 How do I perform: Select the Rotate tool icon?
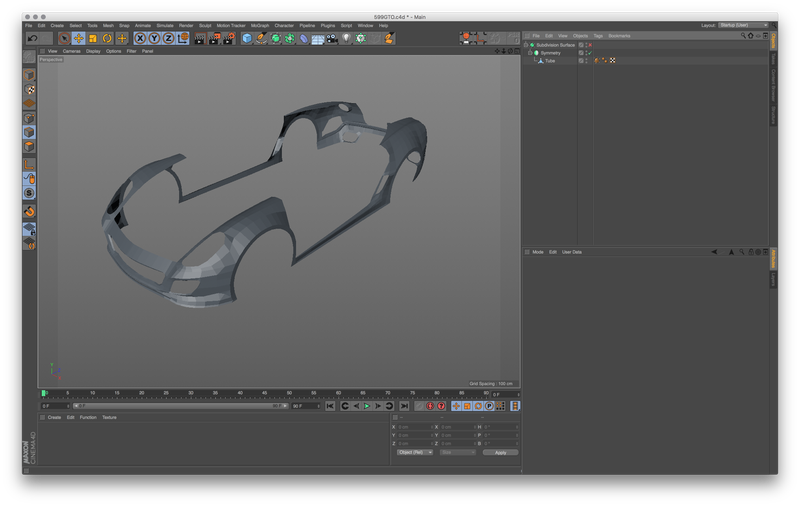107,38
